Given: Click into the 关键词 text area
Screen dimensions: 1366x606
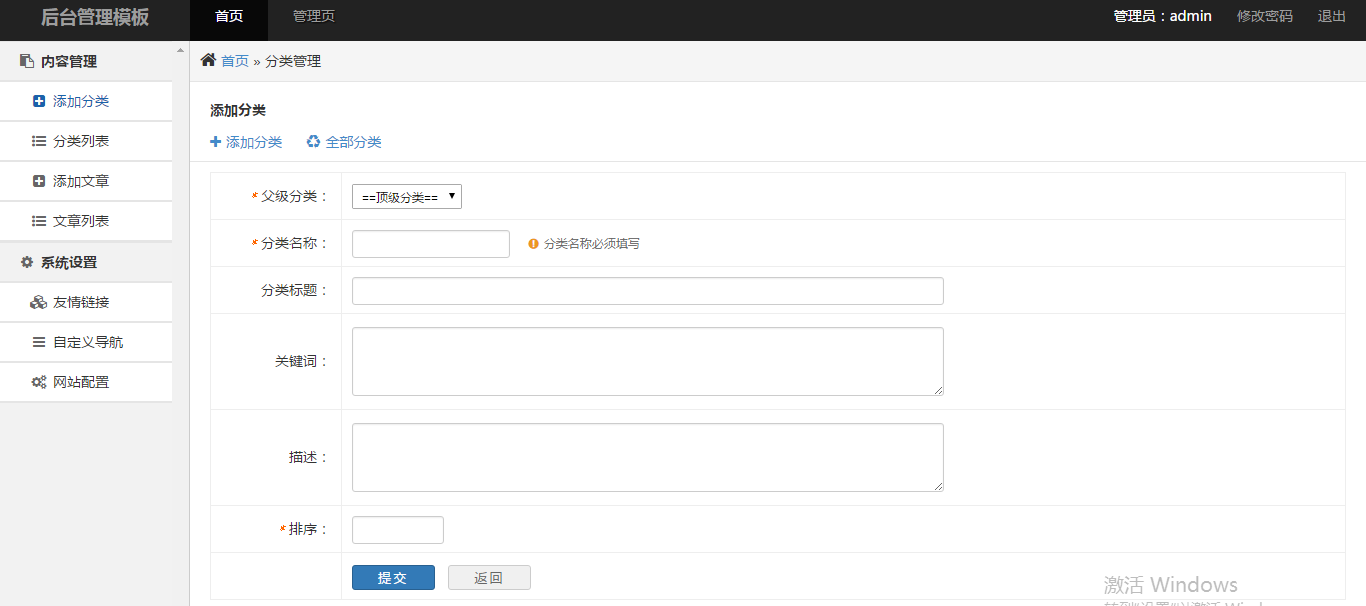Looking at the screenshot, I should (x=647, y=361).
